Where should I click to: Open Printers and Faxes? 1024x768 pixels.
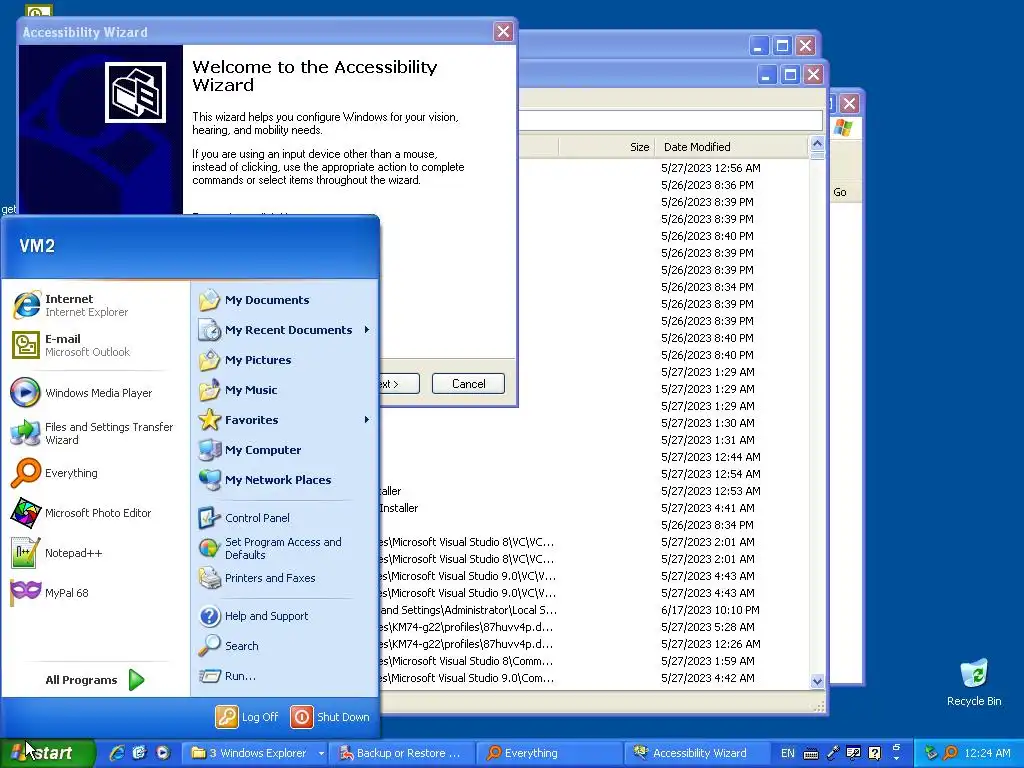click(x=284, y=578)
